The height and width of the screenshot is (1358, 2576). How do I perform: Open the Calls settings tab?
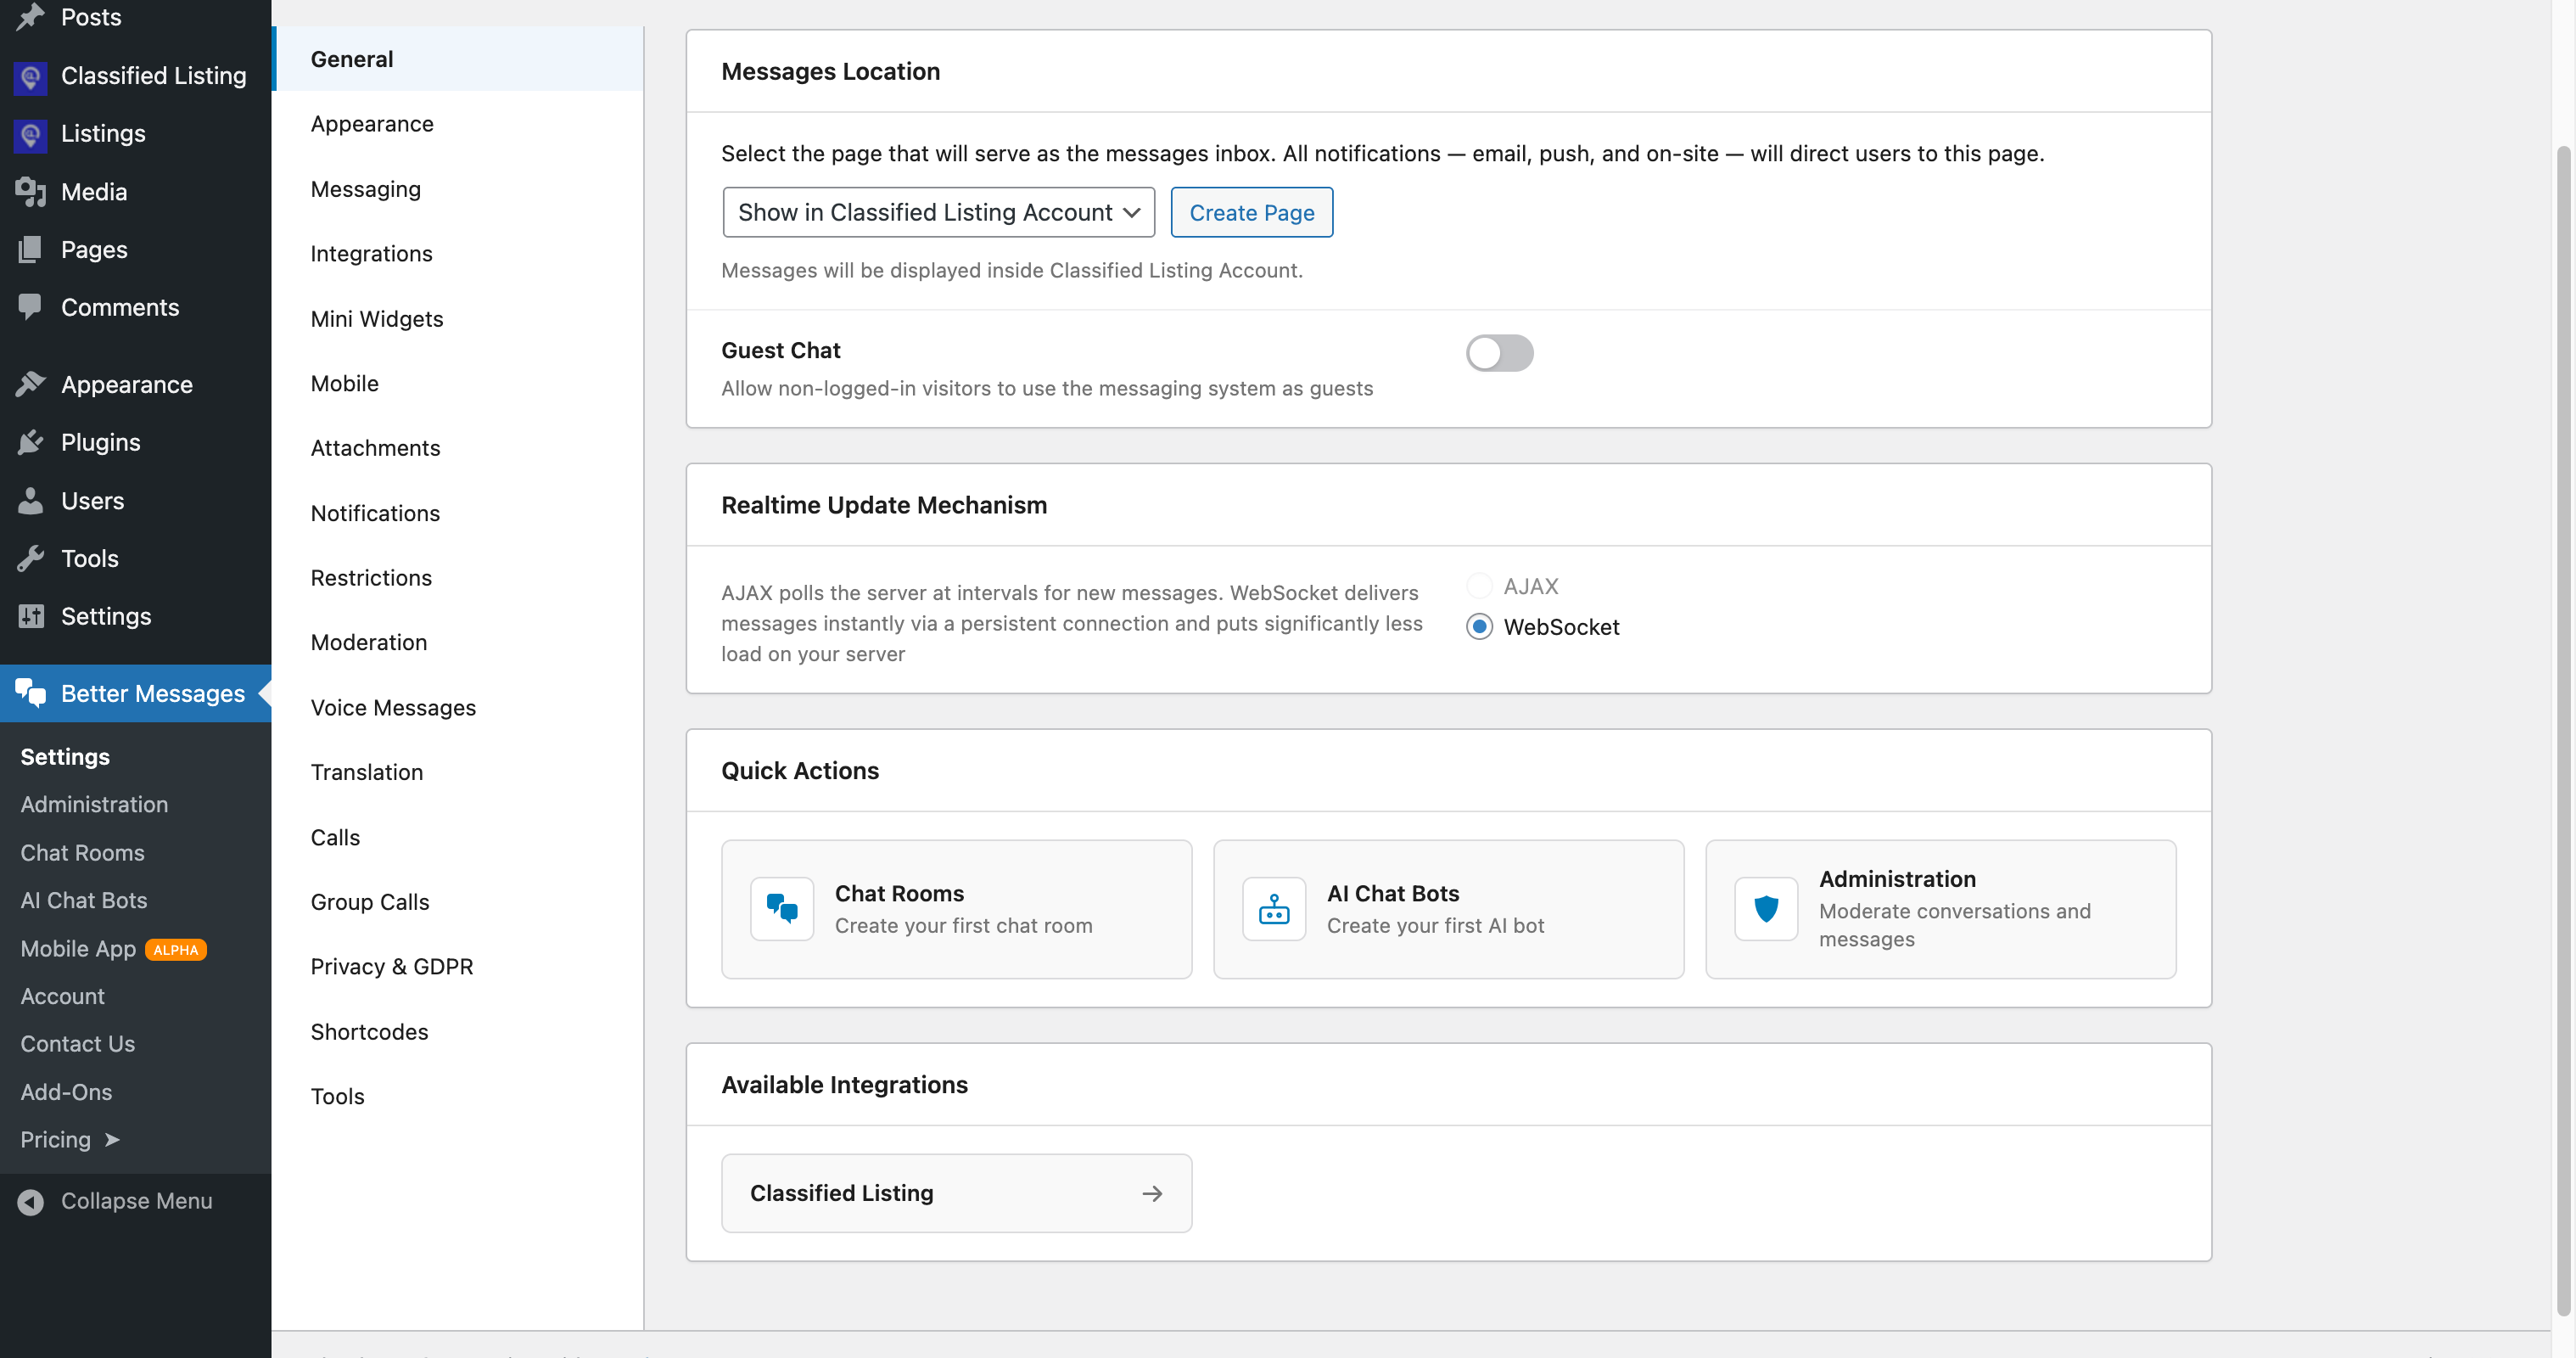click(458, 837)
